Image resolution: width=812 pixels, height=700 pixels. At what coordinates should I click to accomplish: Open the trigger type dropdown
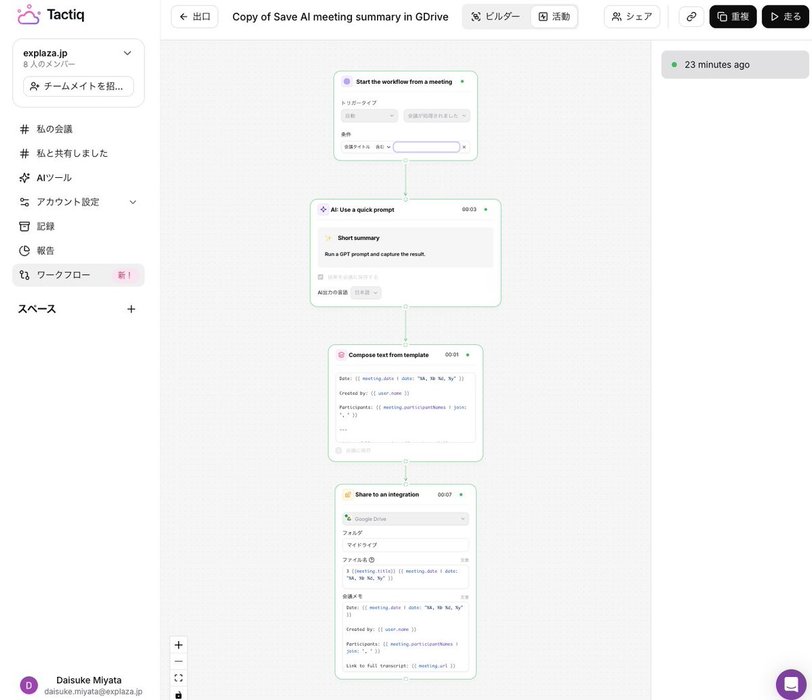pos(369,115)
